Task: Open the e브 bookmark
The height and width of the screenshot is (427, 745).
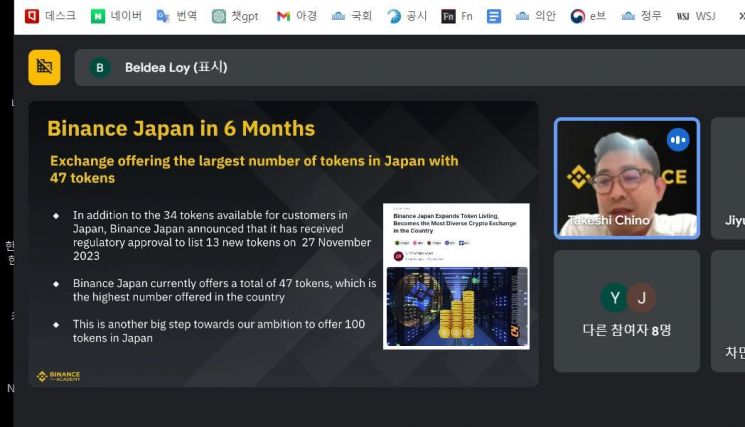Action: 588,16
